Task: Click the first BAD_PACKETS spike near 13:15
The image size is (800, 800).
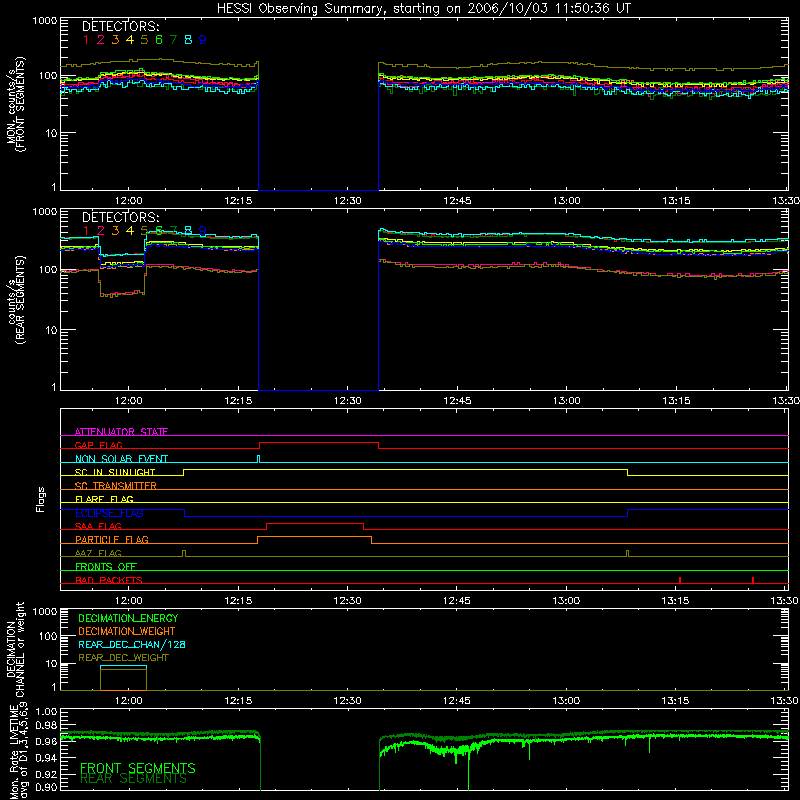Action: pos(680,580)
